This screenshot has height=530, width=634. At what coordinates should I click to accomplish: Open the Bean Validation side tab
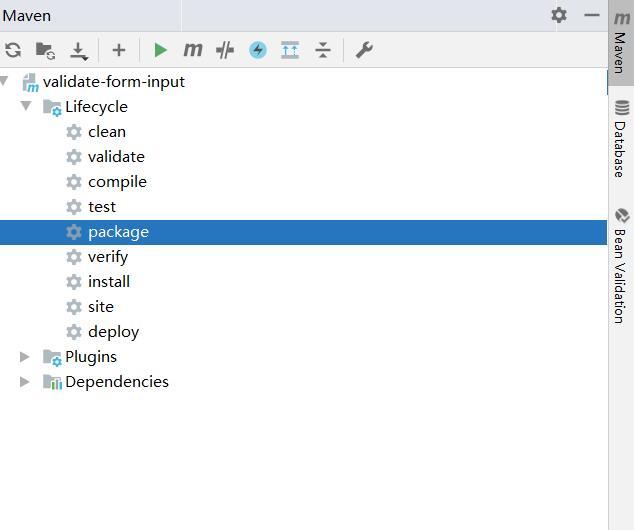coord(621,266)
